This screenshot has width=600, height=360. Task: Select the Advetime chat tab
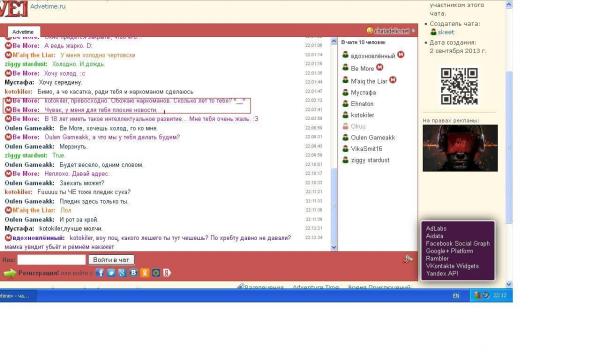pos(23,32)
